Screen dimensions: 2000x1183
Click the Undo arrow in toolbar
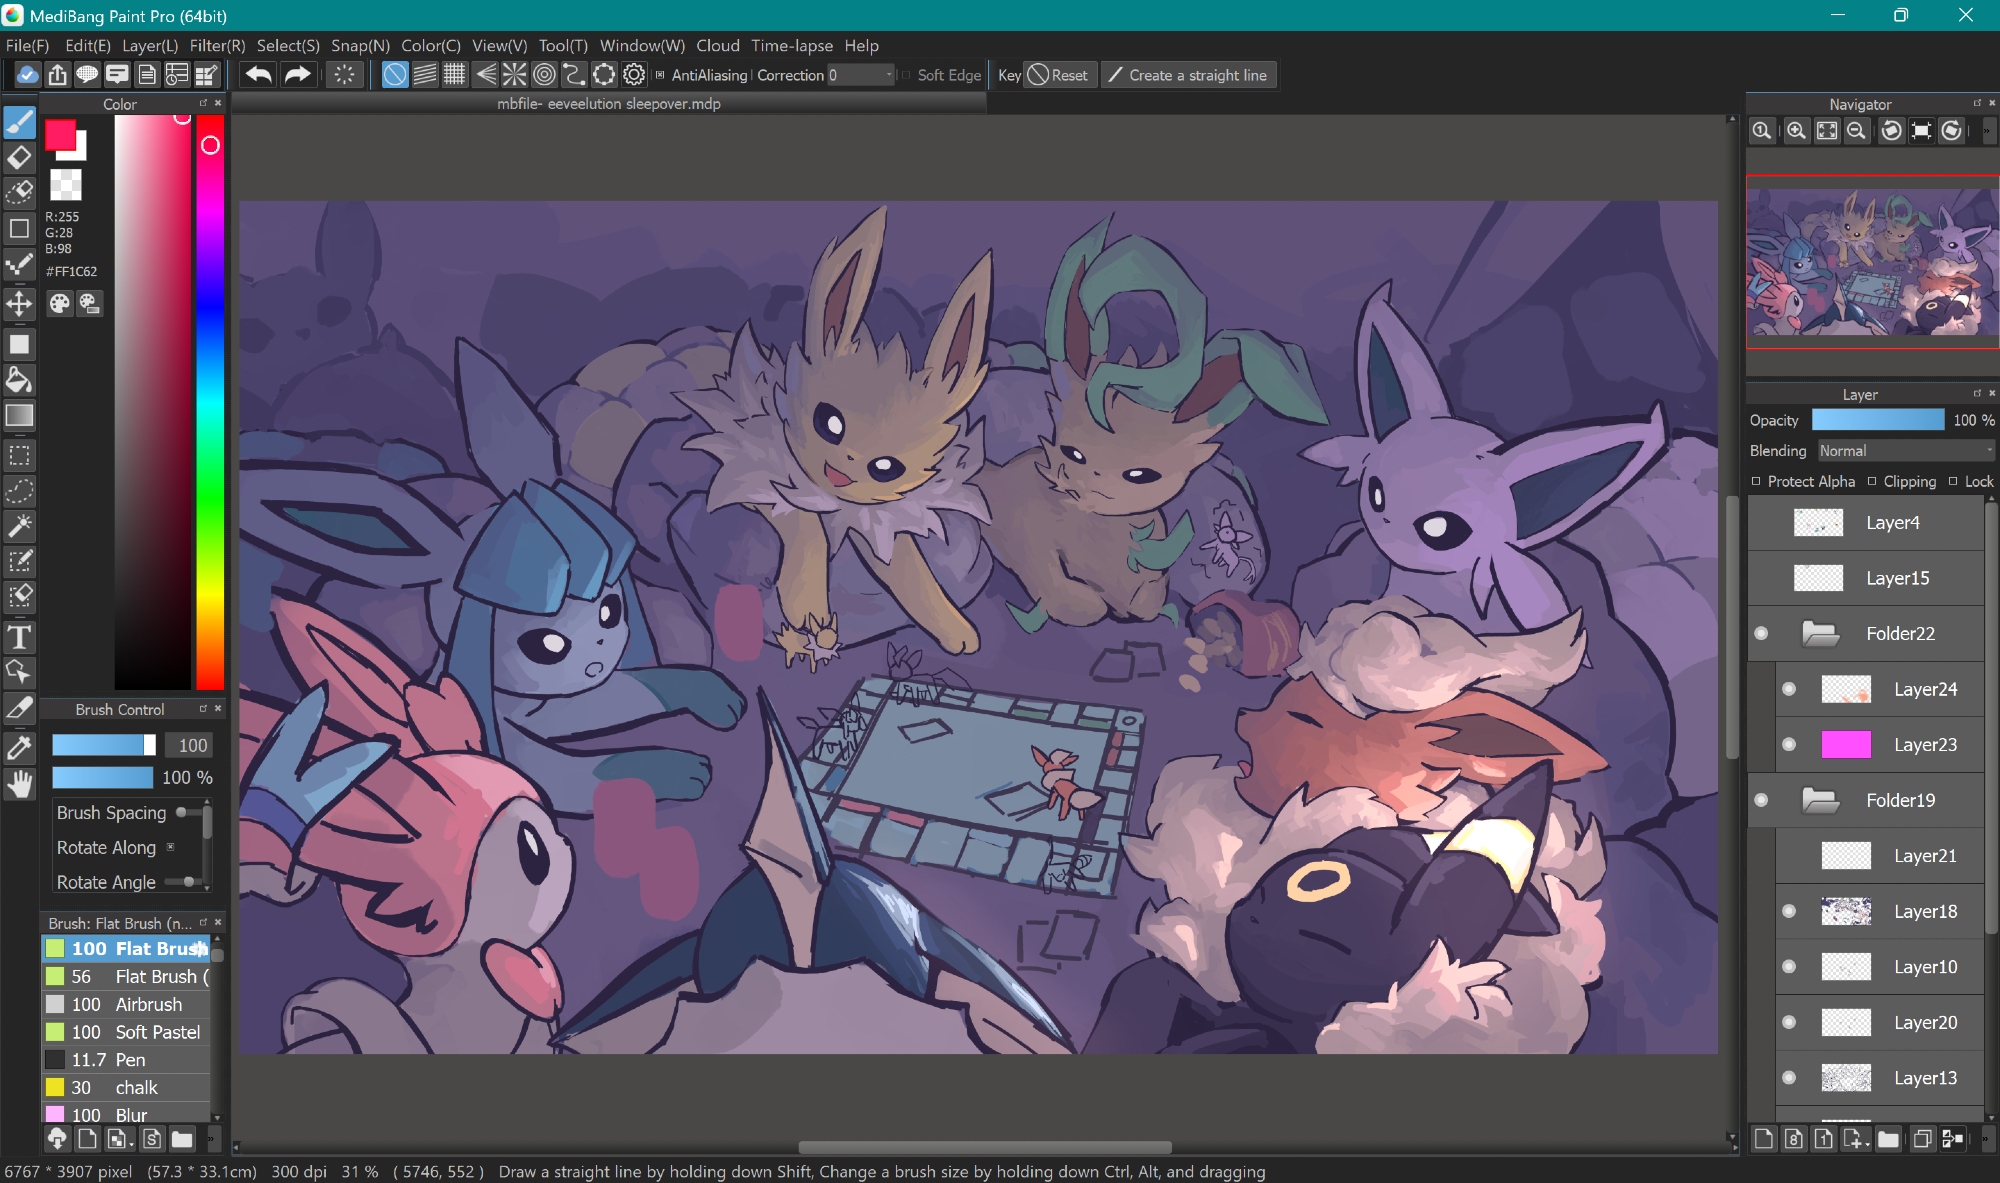click(x=258, y=75)
